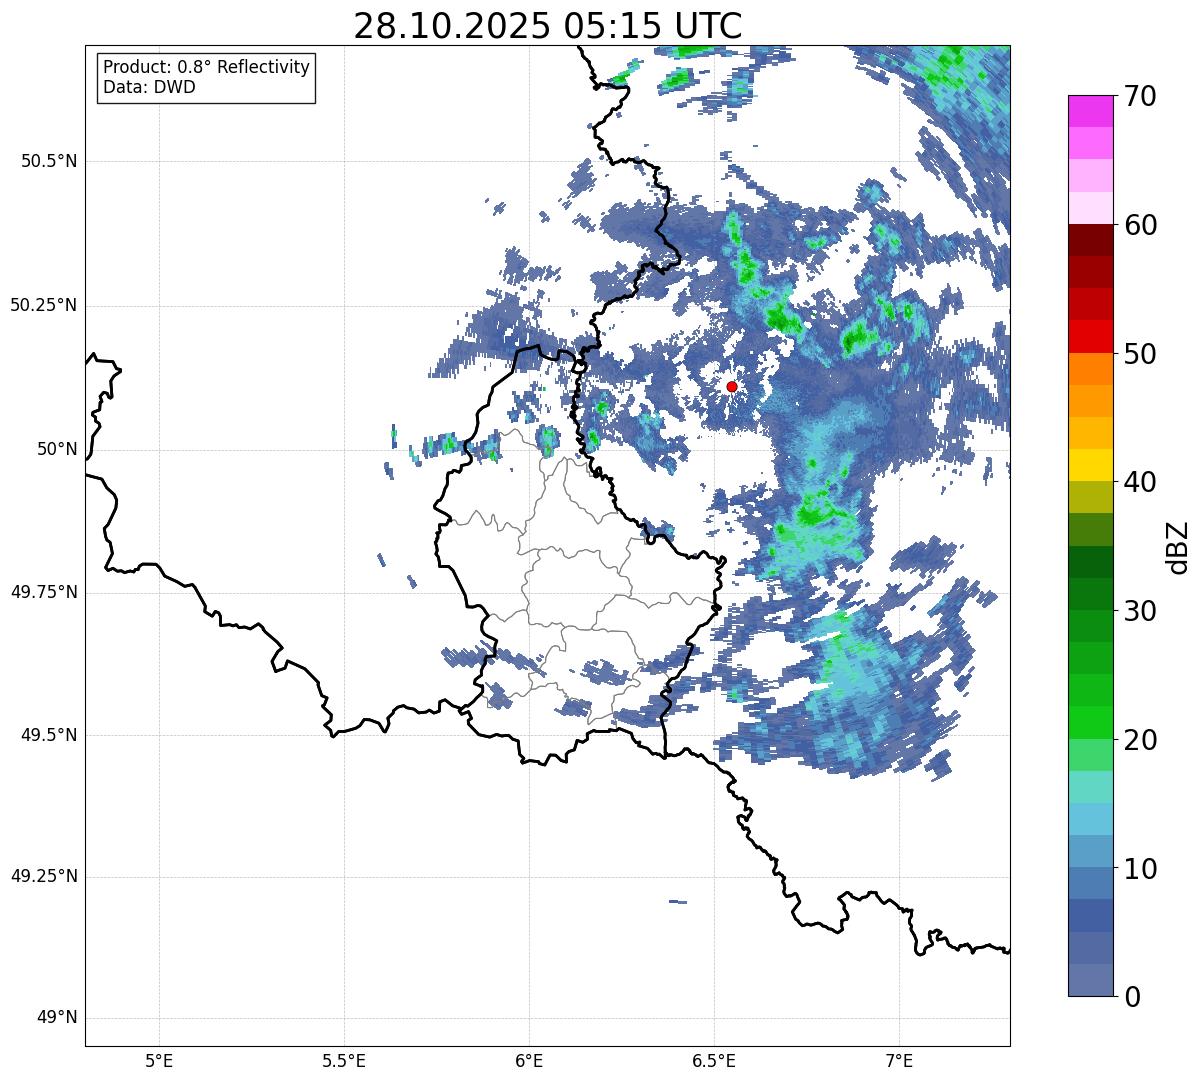Click the colorbar tick label 40
Screen dimensions: 1202x1081
tap(1140, 482)
